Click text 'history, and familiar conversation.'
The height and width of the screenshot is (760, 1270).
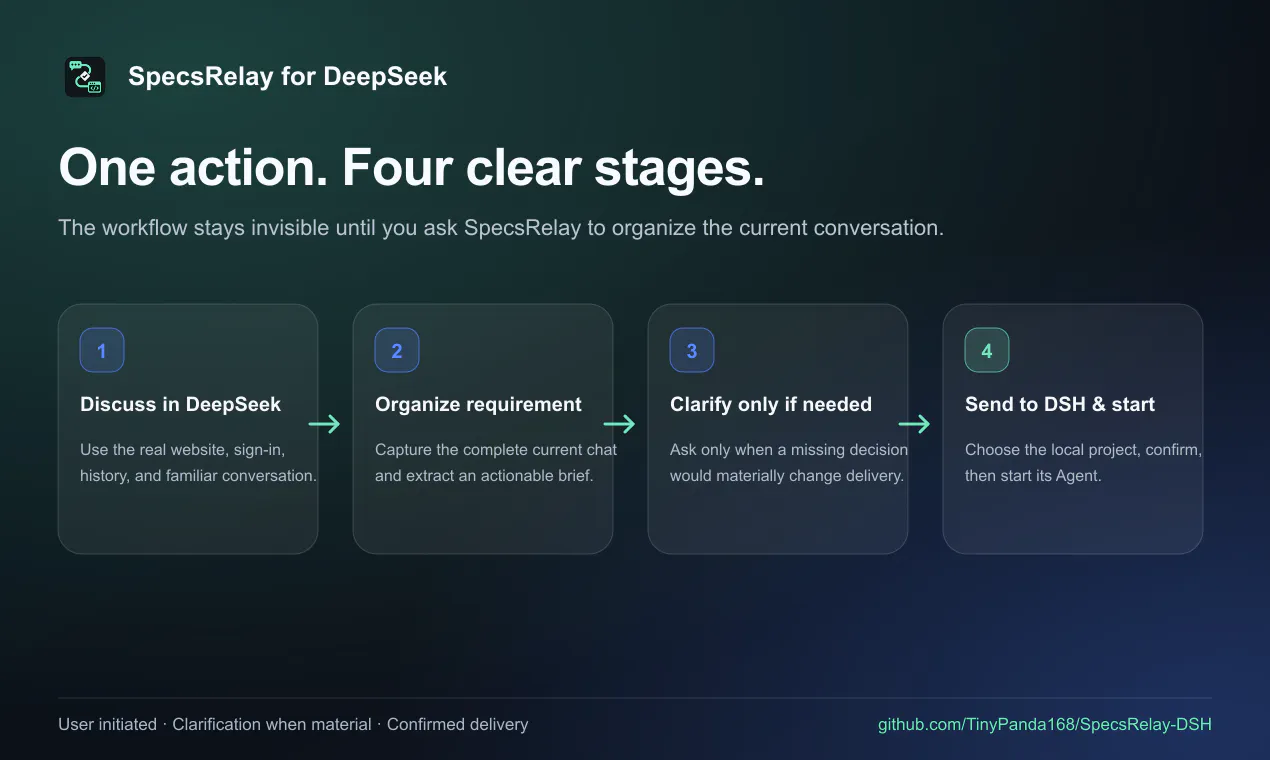pyautogui.click(x=198, y=476)
